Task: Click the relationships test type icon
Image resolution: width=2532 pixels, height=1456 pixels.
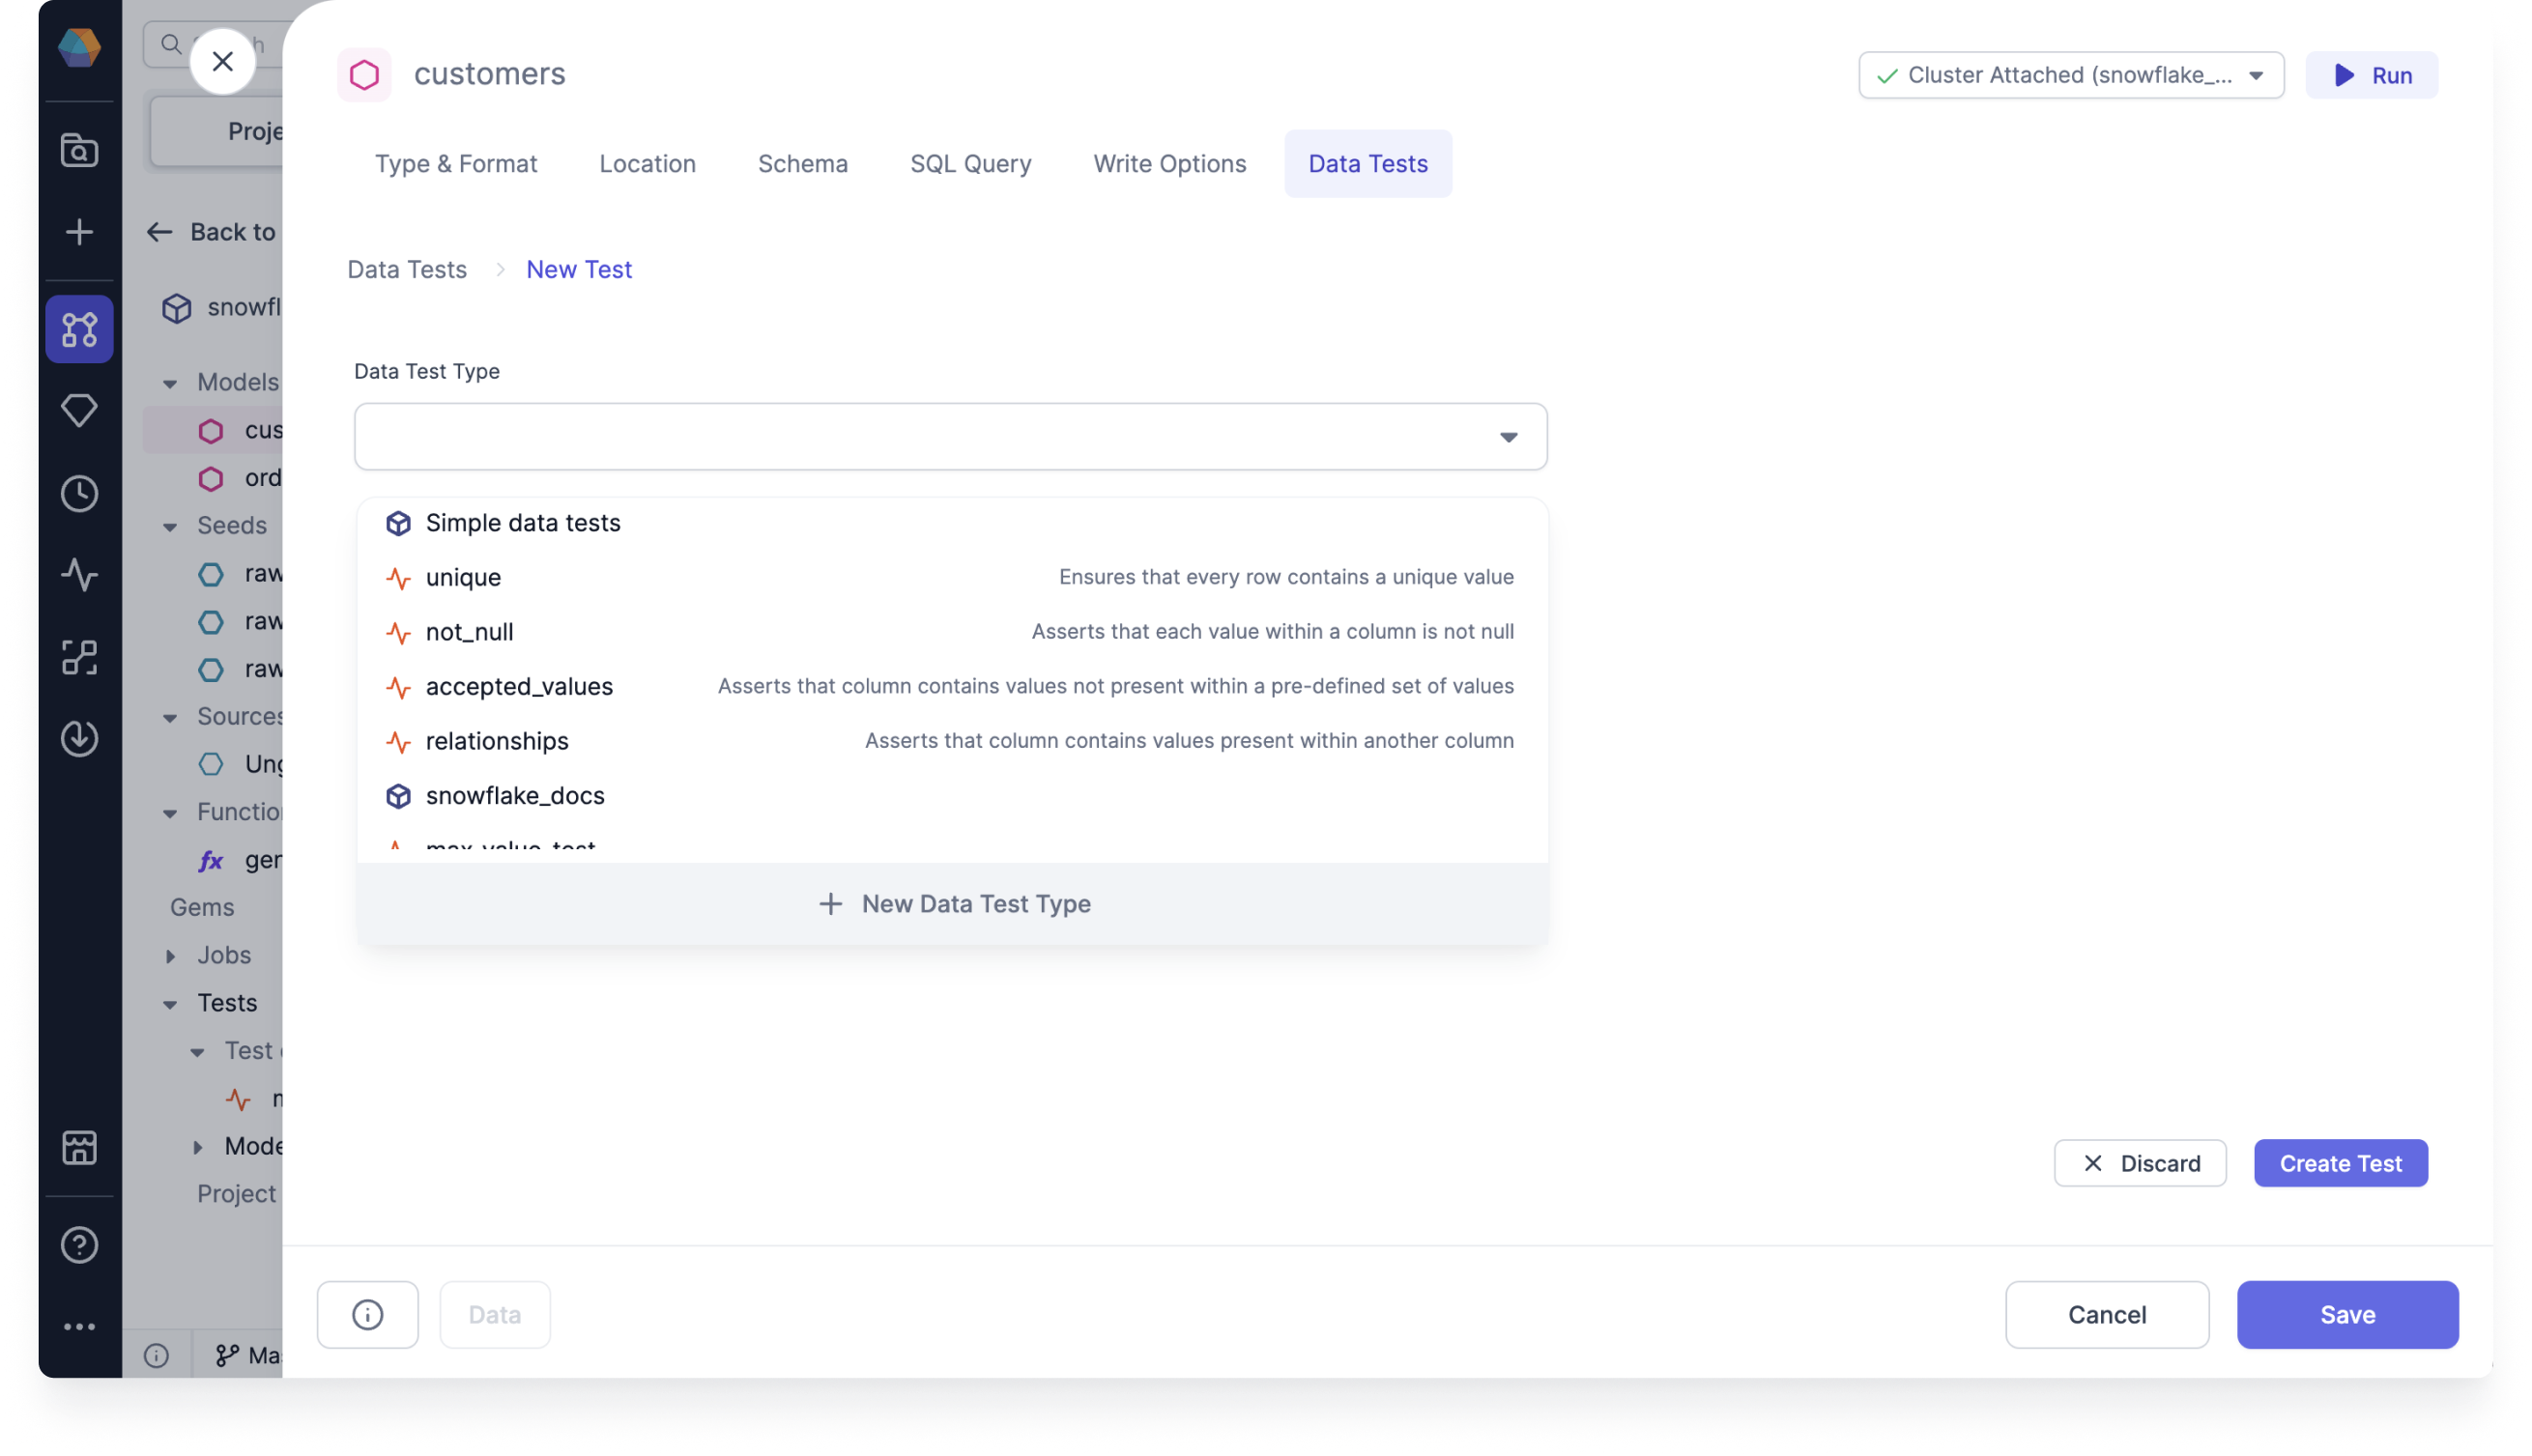Action: pos(396,741)
